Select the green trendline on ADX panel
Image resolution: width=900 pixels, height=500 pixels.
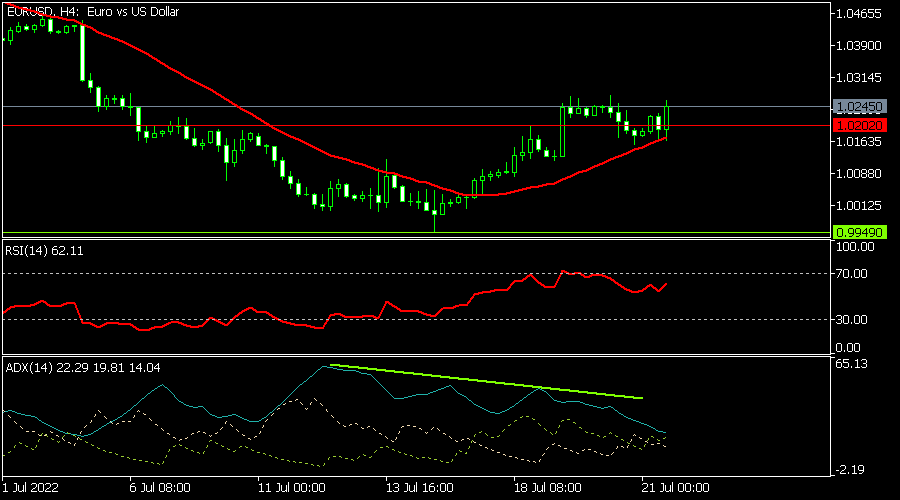pos(486,381)
